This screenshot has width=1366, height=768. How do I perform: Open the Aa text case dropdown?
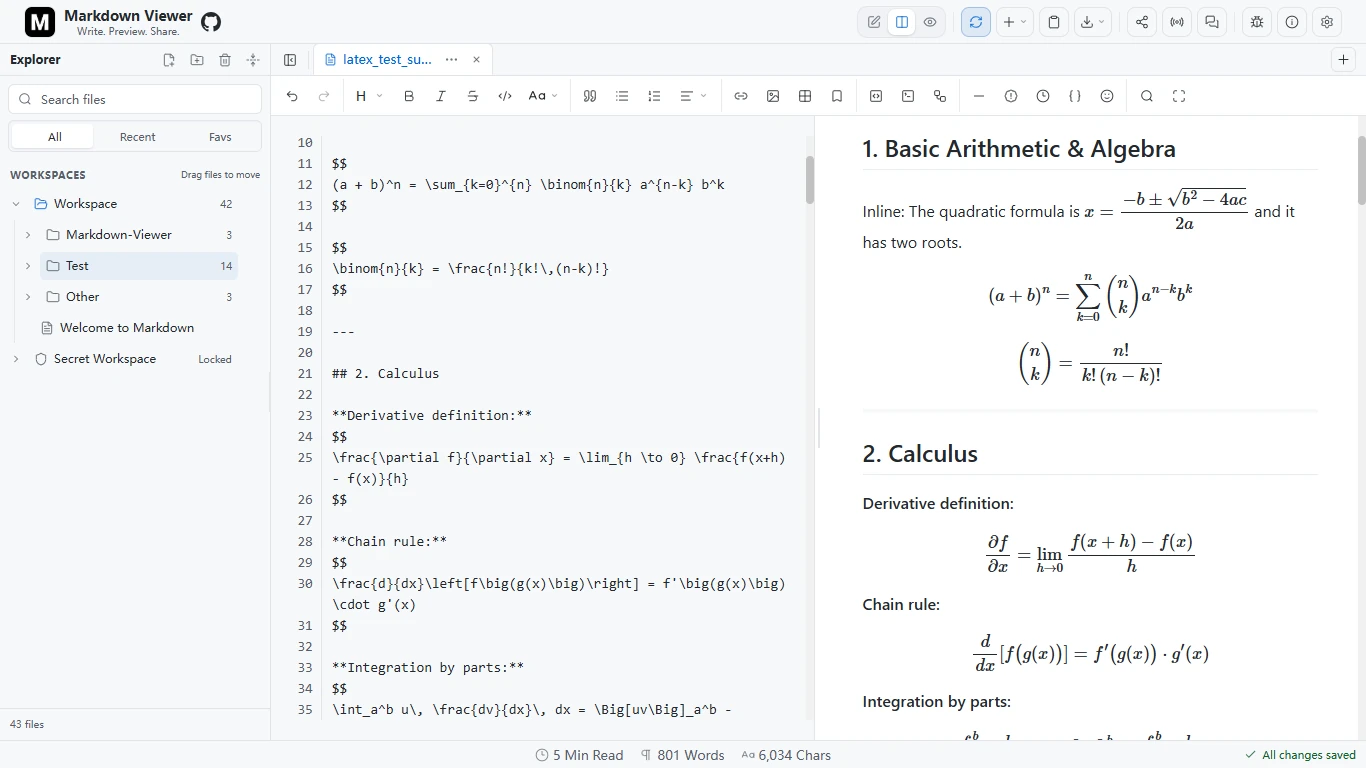(x=543, y=96)
